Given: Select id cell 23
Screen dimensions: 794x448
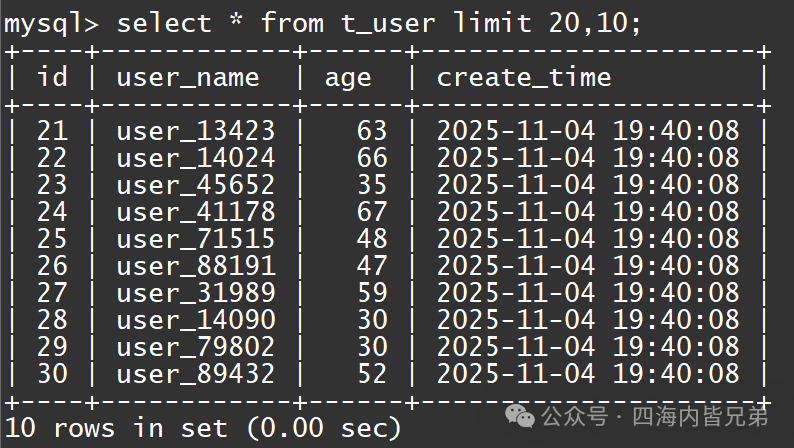Looking at the screenshot, I should [52, 185].
